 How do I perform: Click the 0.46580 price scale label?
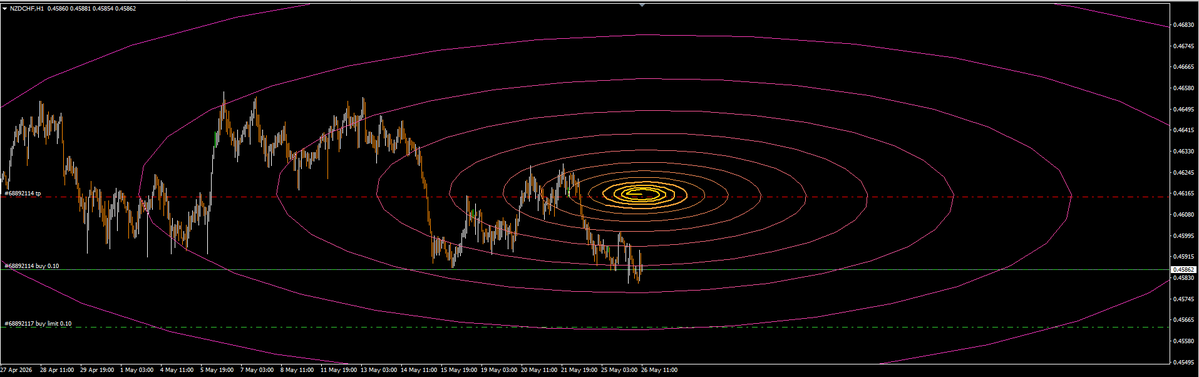click(1184, 88)
